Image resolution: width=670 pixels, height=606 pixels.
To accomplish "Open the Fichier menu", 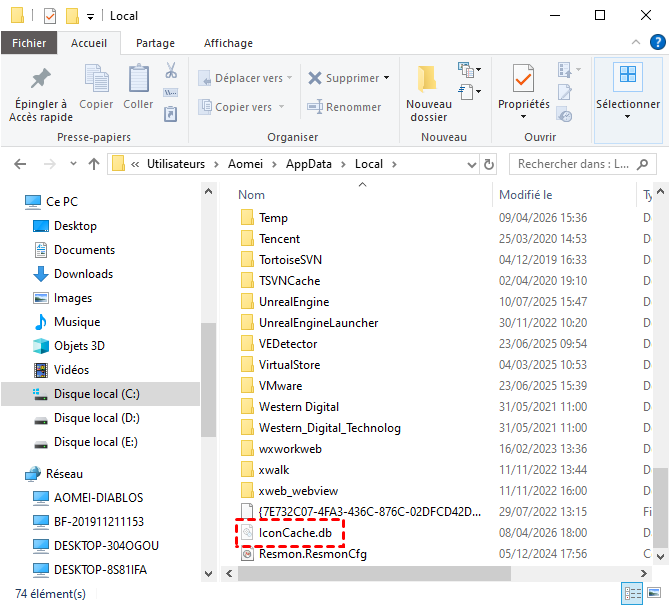I will (x=29, y=43).
